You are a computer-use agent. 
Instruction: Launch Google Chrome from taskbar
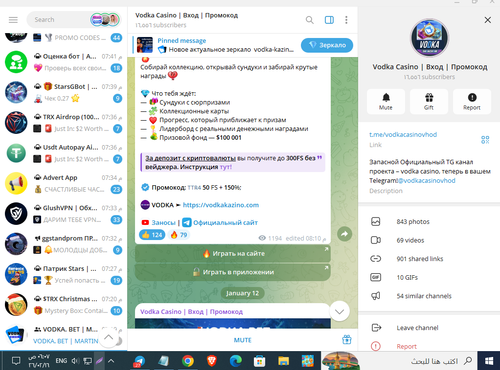pyautogui.click(x=188, y=361)
